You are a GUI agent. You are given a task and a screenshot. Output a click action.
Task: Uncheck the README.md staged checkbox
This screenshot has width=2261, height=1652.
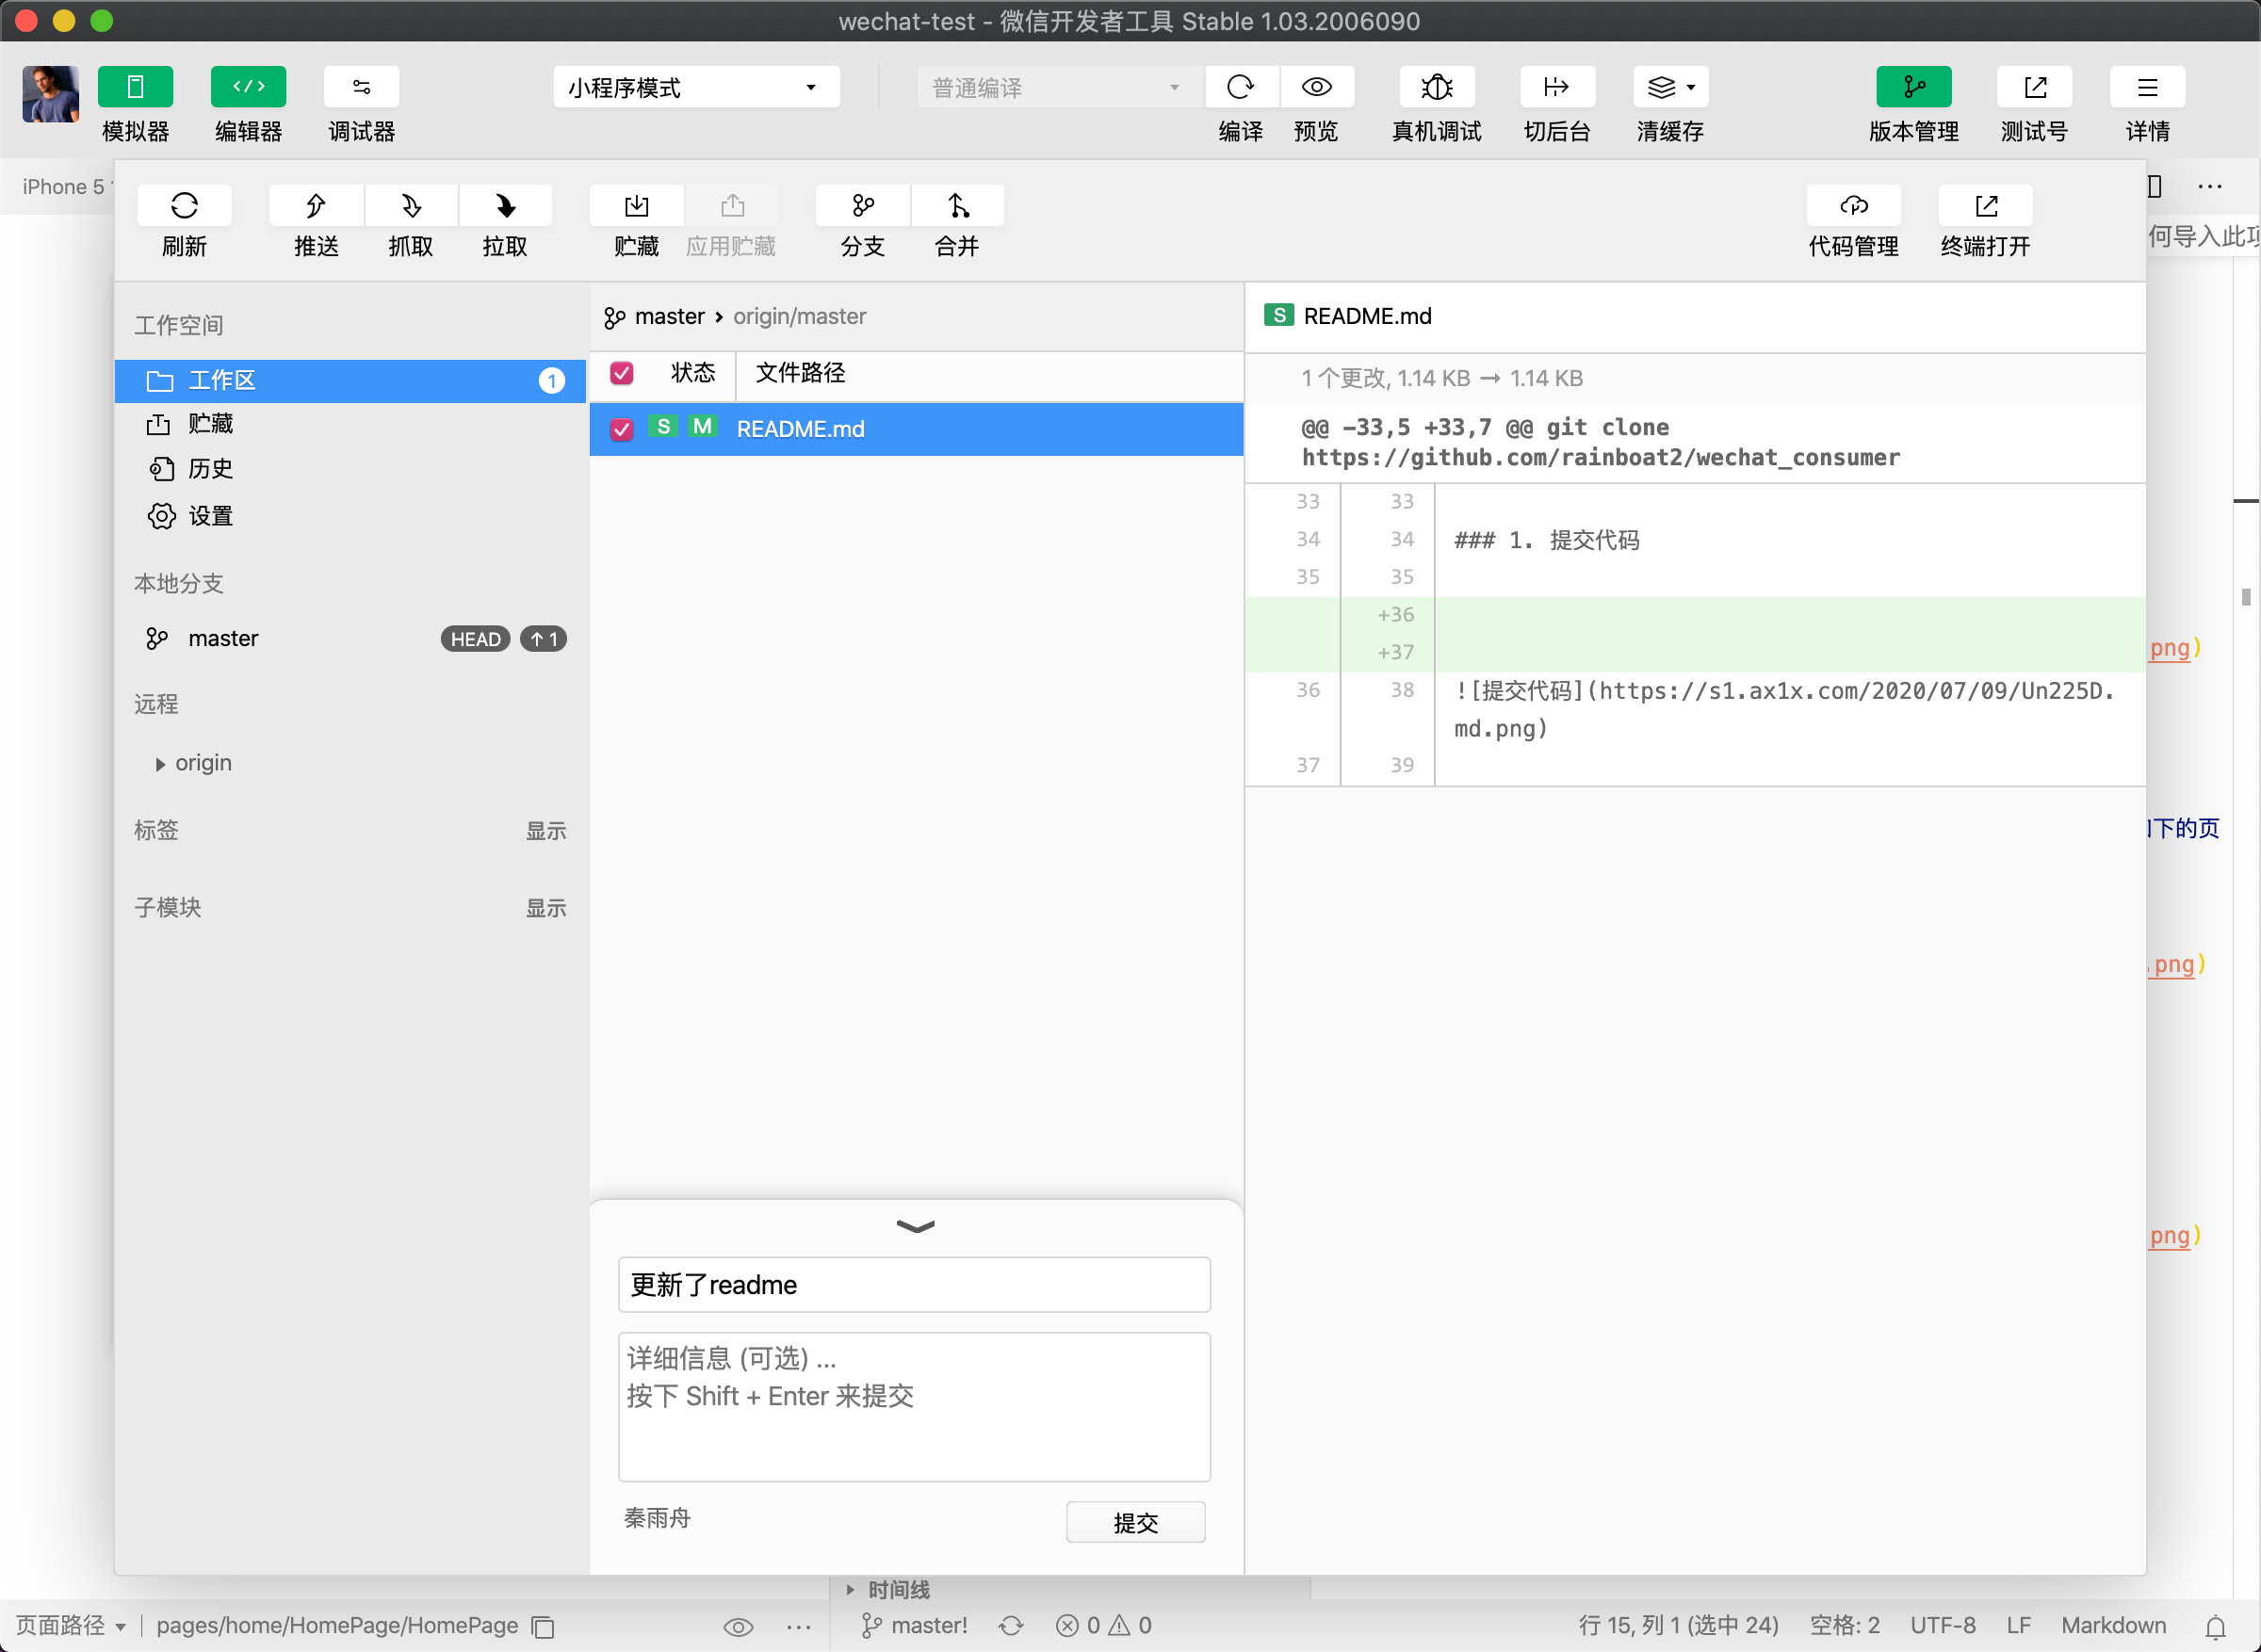[622, 430]
